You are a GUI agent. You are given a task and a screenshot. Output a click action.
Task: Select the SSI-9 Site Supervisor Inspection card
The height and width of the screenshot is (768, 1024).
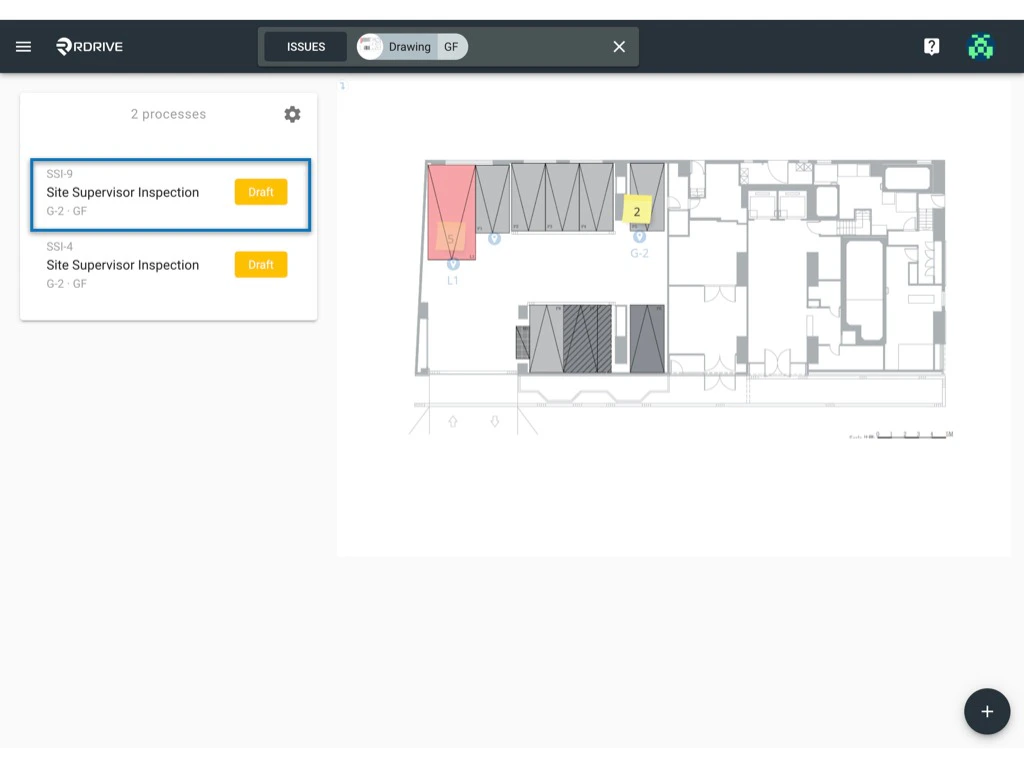[170, 195]
